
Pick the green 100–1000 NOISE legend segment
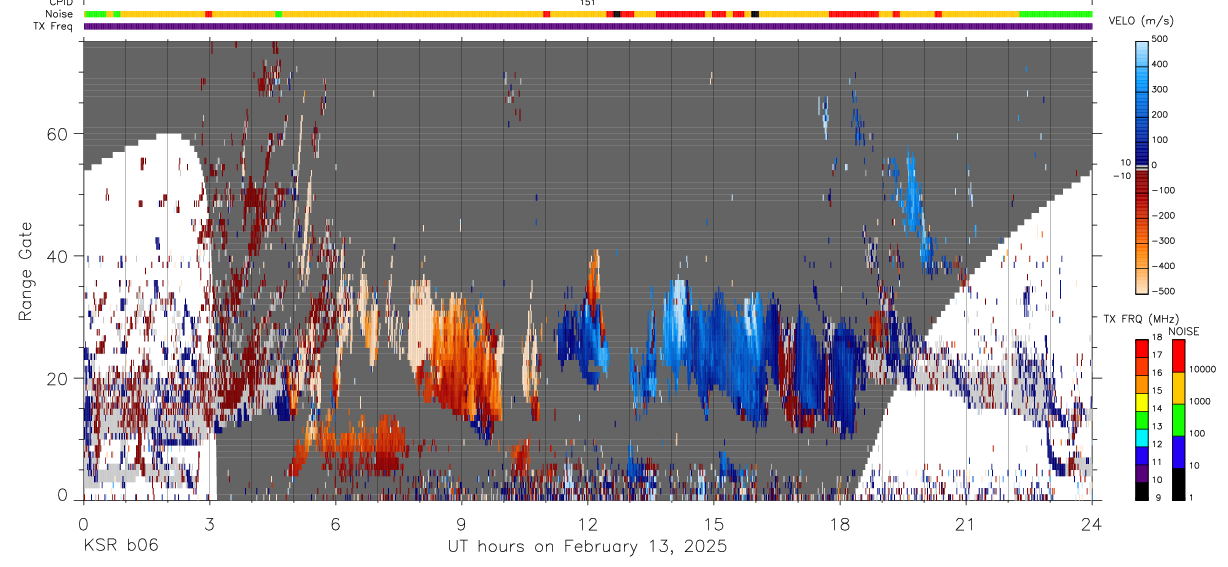pos(1178,420)
